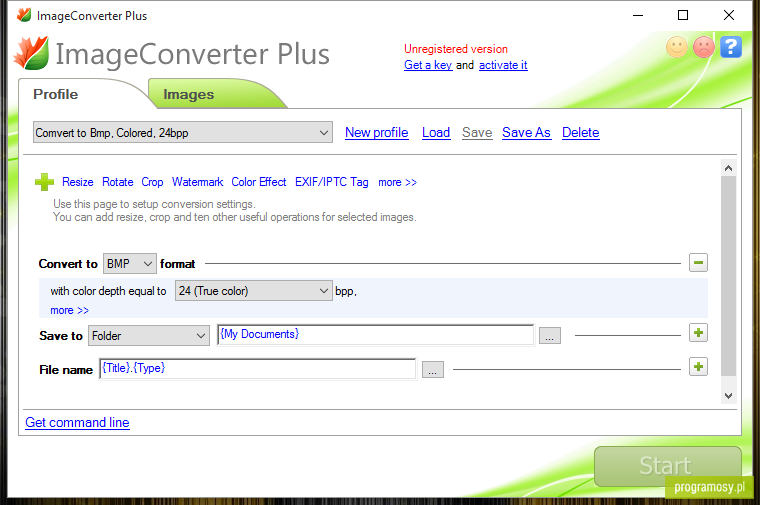Image resolution: width=760 pixels, height=505 pixels.
Task: Click the Delete profile link
Action: point(581,132)
